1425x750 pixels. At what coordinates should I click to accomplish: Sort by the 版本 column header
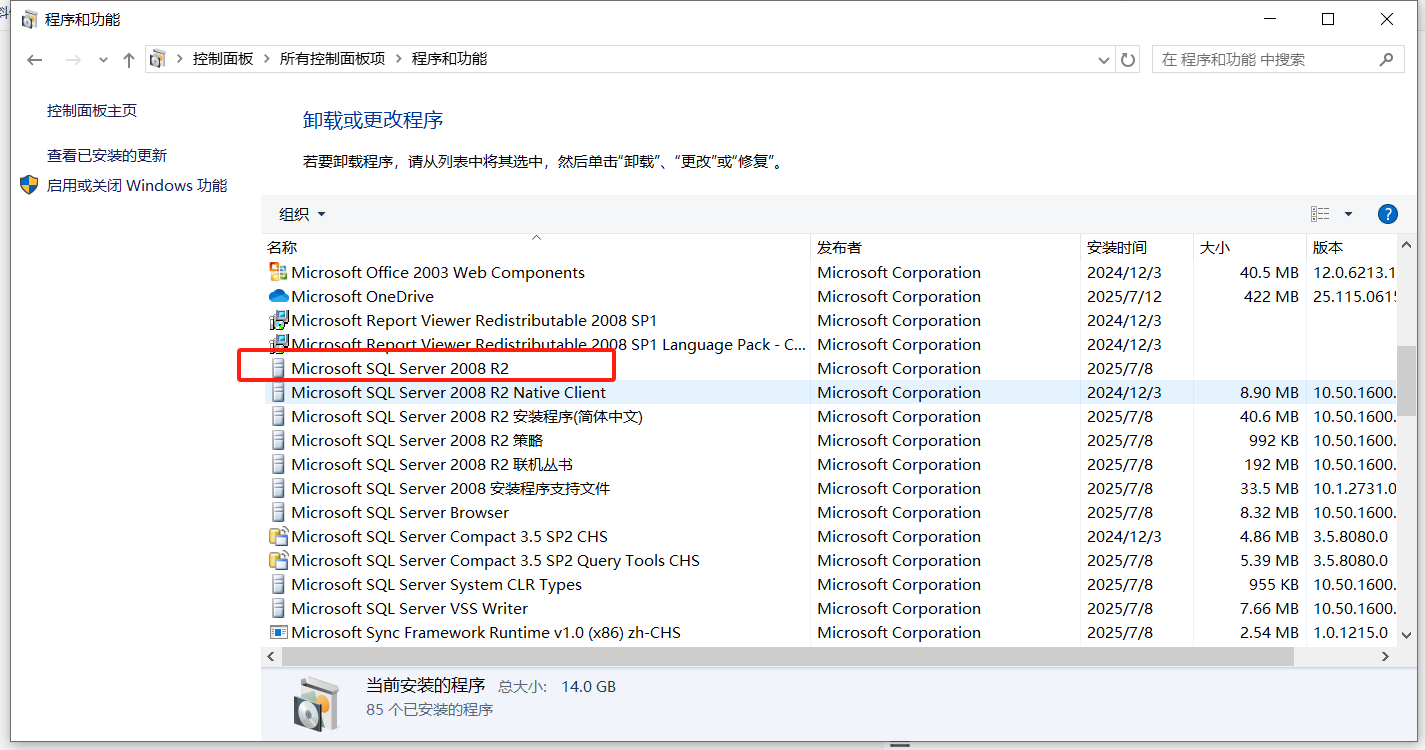(1351, 247)
